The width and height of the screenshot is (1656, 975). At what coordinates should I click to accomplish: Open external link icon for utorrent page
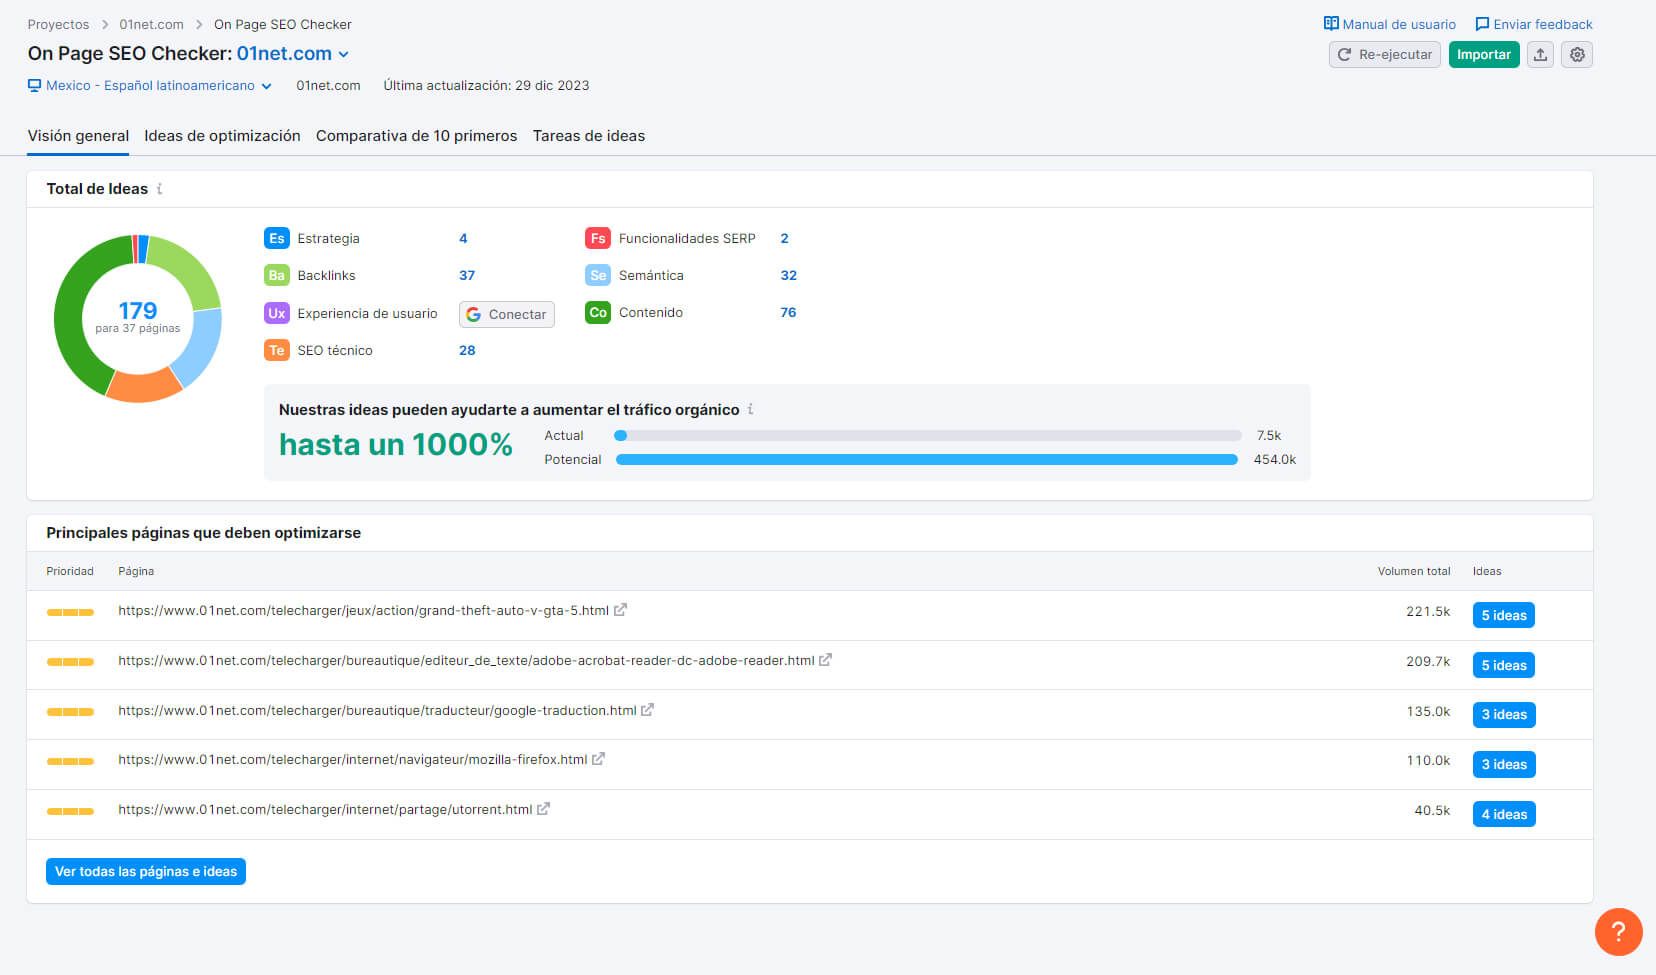pyautogui.click(x=543, y=809)
